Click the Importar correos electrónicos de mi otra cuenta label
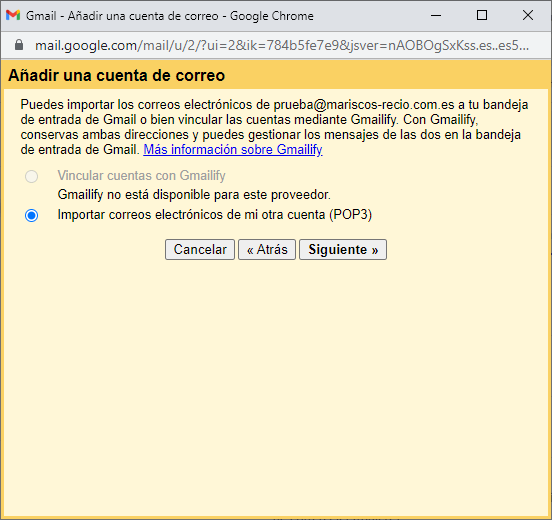Viewport: 552px width, 520px height. point(215,214)
